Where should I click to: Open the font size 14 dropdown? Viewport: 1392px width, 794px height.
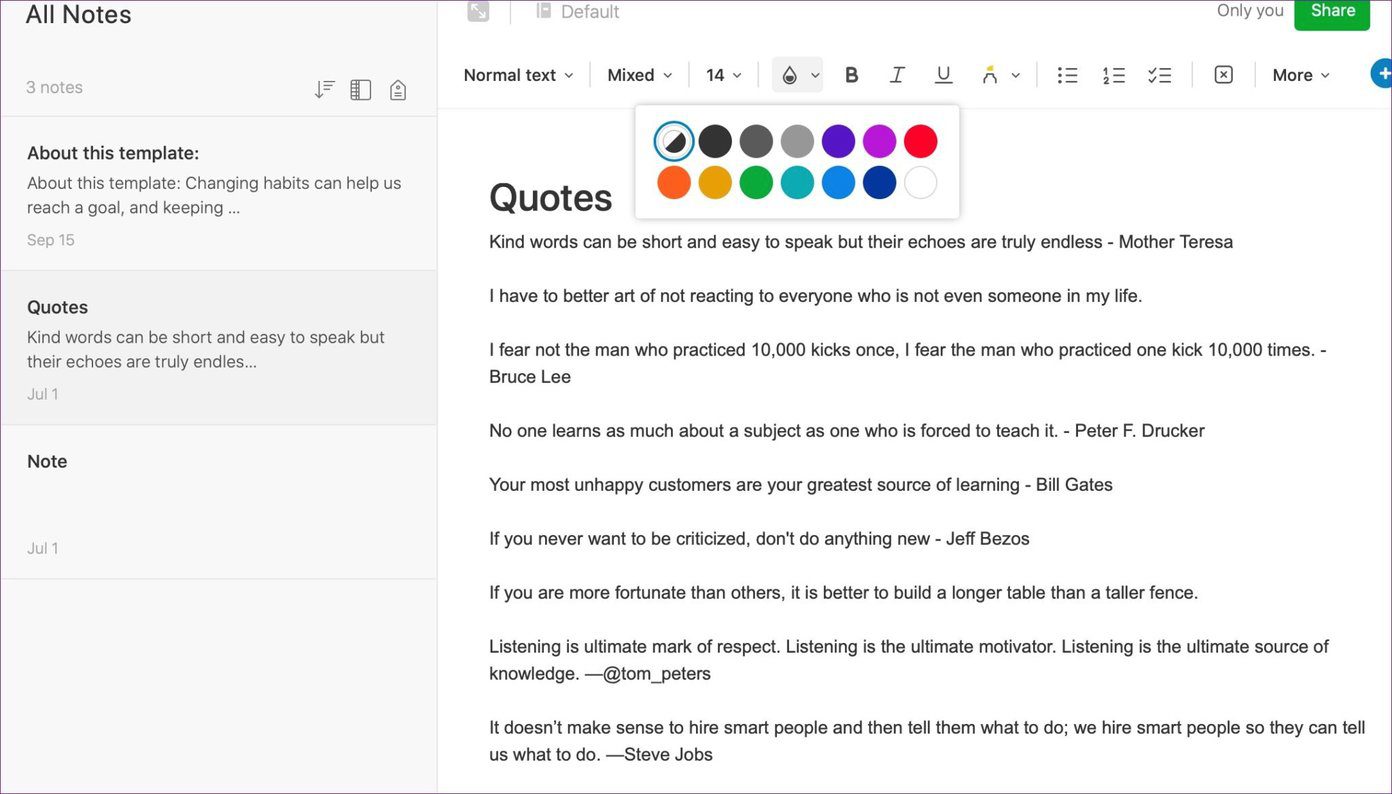724,75
